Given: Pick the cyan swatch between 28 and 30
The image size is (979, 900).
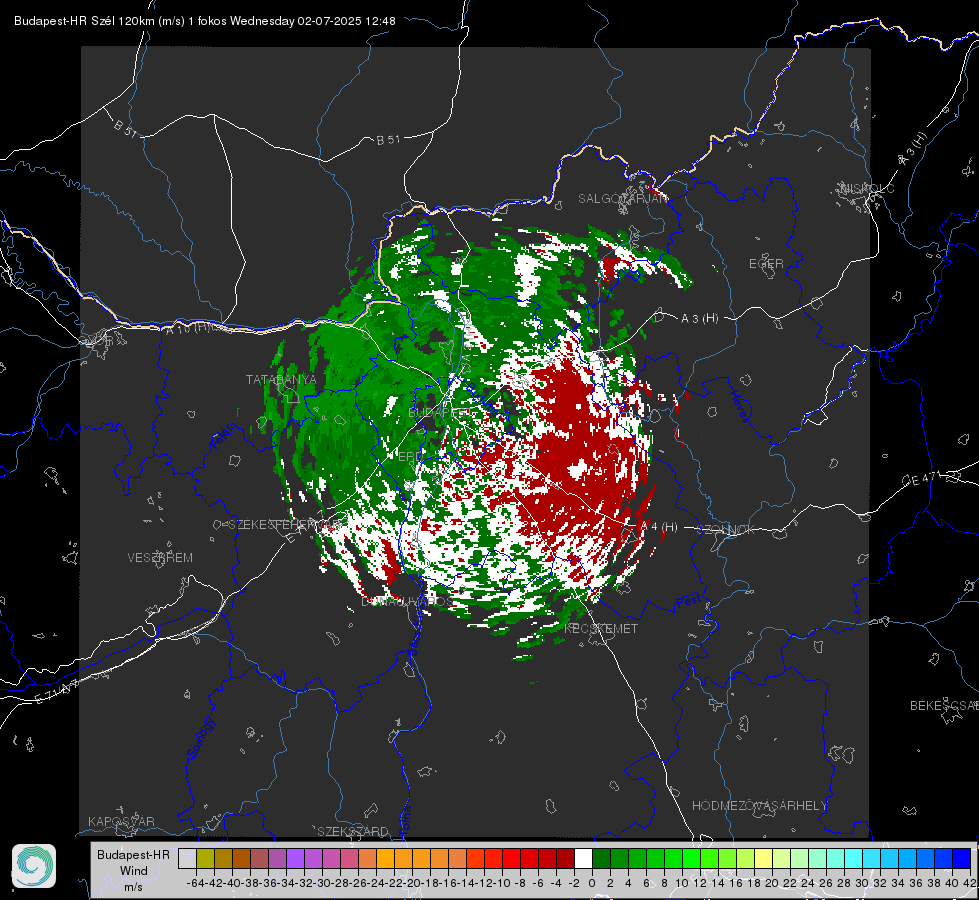Looking at the screenshot, I should [854, 859].
